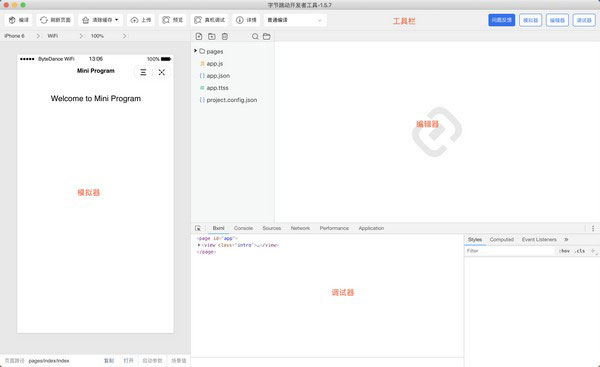
Task: Toggle the 模拟器 simulator panel button
Action: [x=530, y=20]
